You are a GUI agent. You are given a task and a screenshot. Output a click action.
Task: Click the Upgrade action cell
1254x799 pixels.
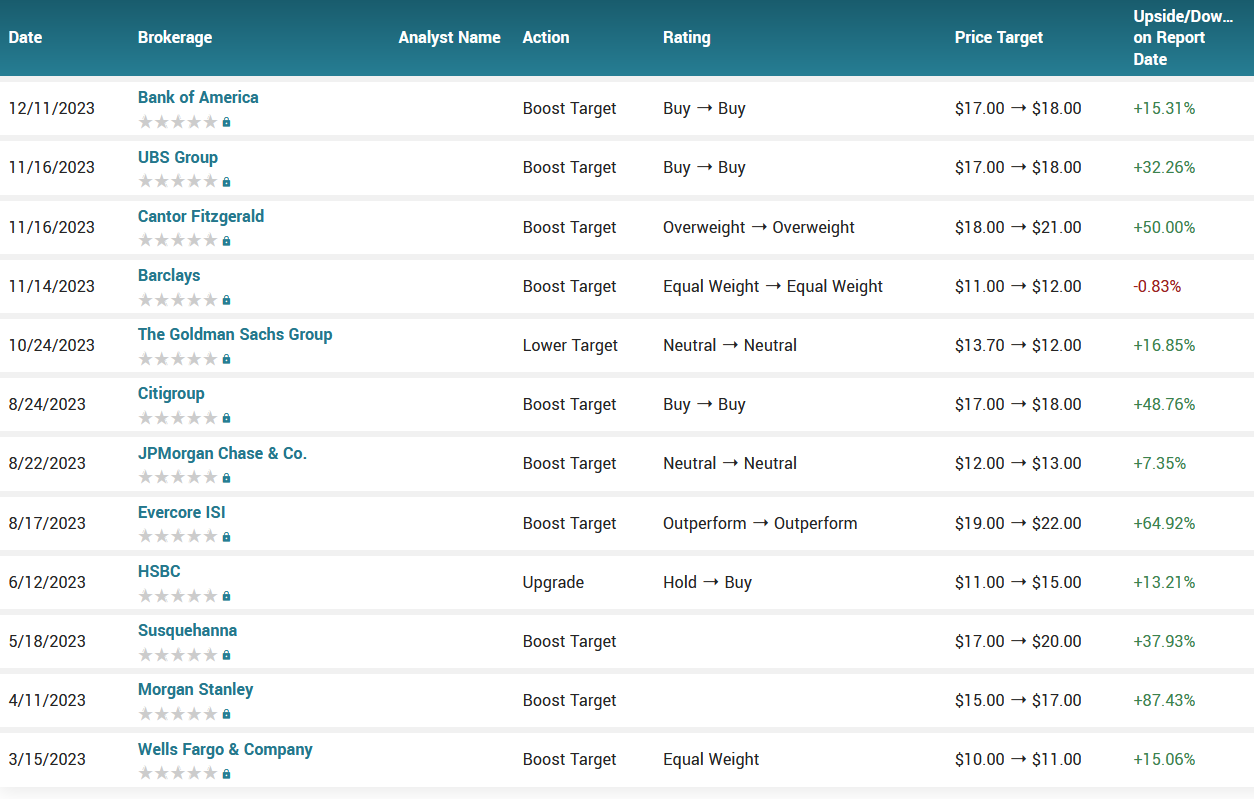click(553, 582)
